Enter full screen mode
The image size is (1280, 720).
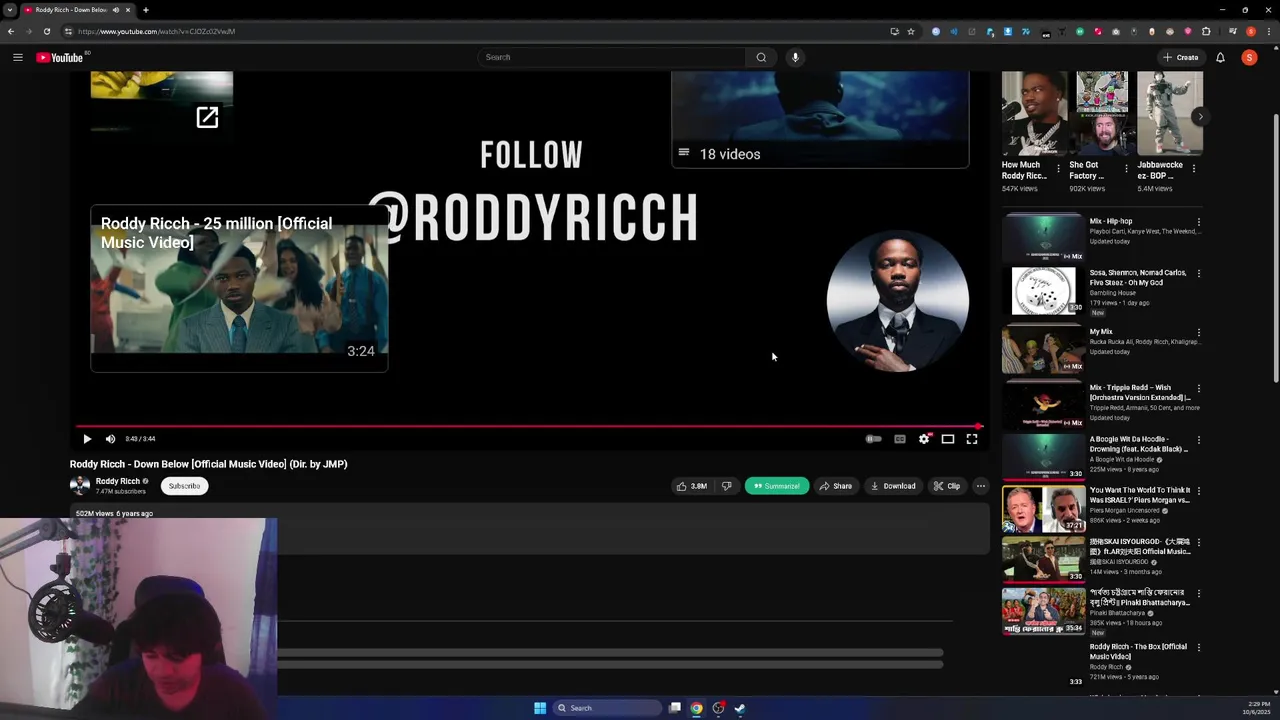click(972, 439)
